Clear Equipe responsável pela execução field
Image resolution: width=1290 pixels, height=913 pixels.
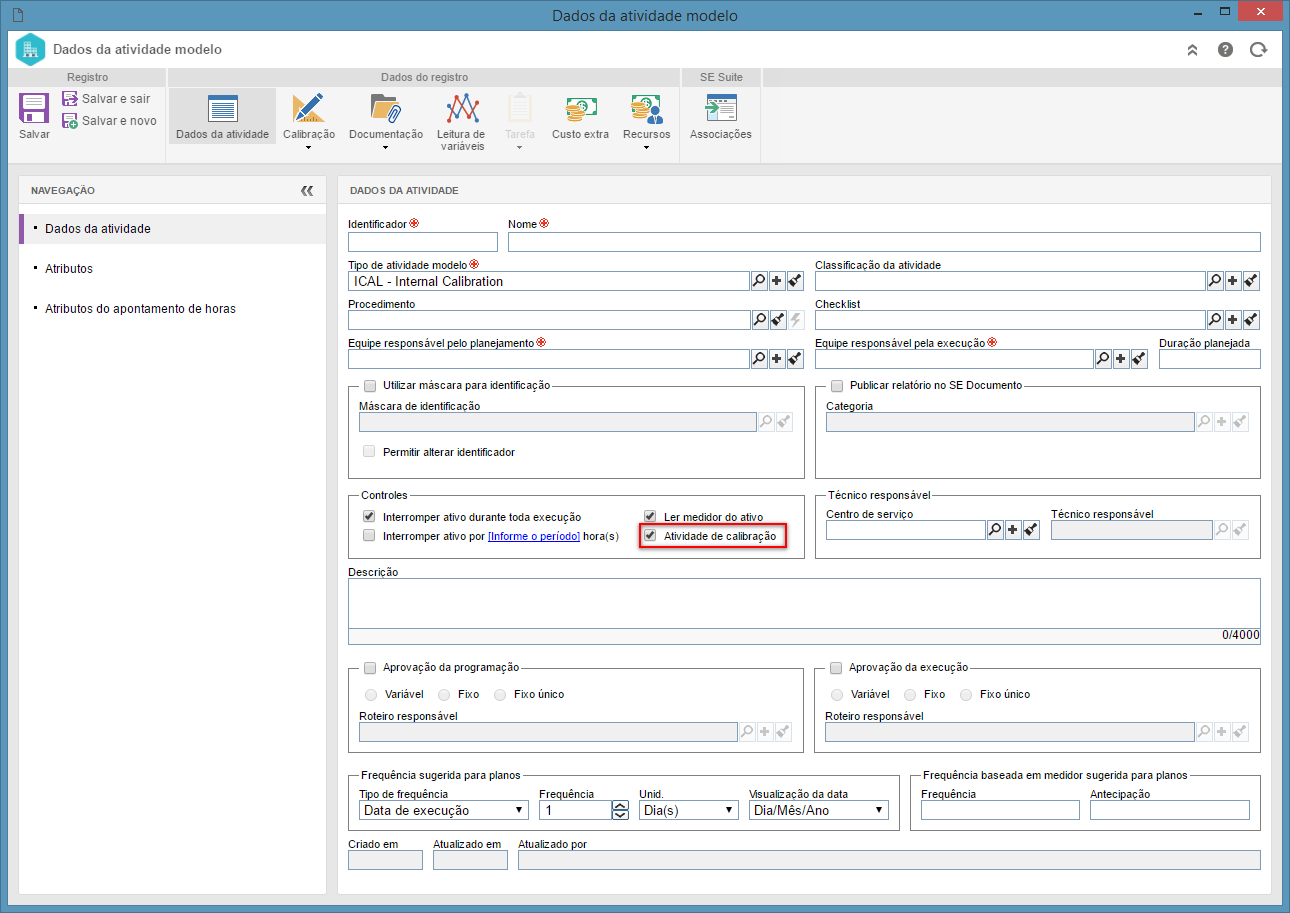point(1139,359)
